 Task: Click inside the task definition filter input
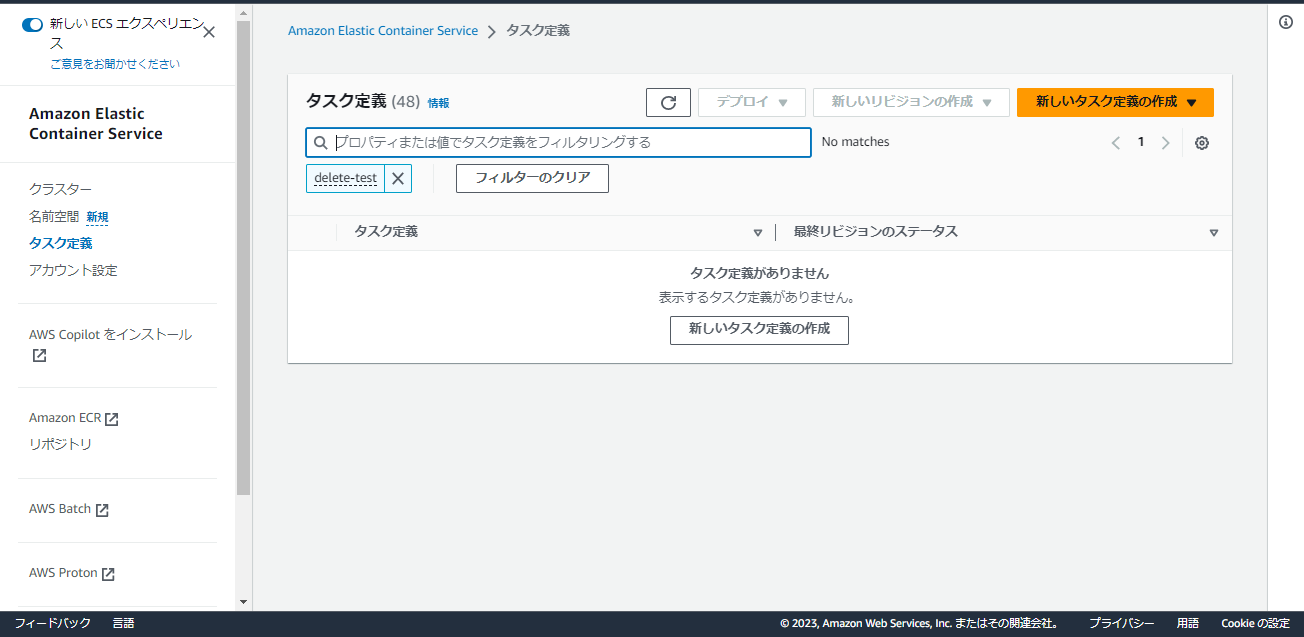tap(560, 142)
